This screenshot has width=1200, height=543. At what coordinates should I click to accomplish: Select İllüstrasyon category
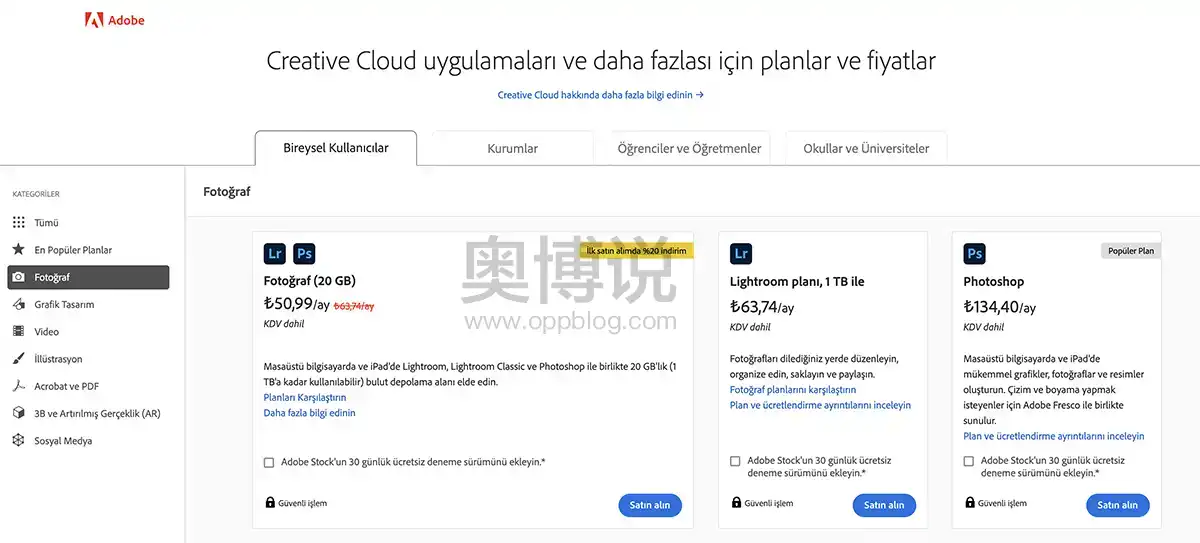click(x=58, y=359)
